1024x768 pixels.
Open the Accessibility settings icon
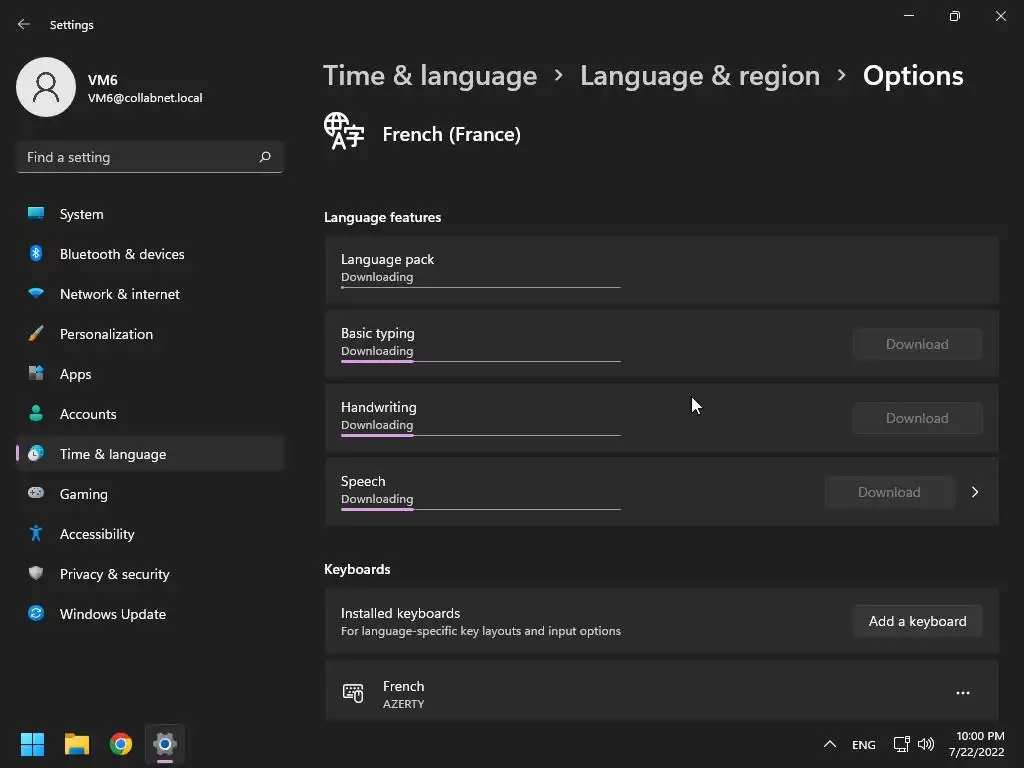click(36, 534)
